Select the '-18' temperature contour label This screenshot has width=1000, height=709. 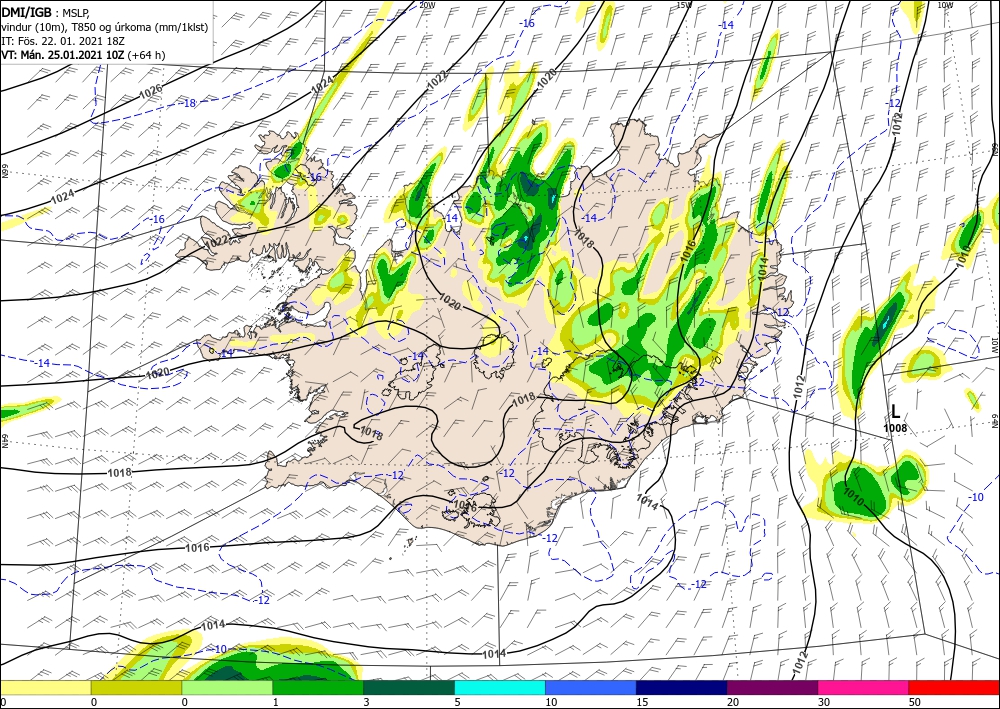pyautogui.click(x=189, y=103)
